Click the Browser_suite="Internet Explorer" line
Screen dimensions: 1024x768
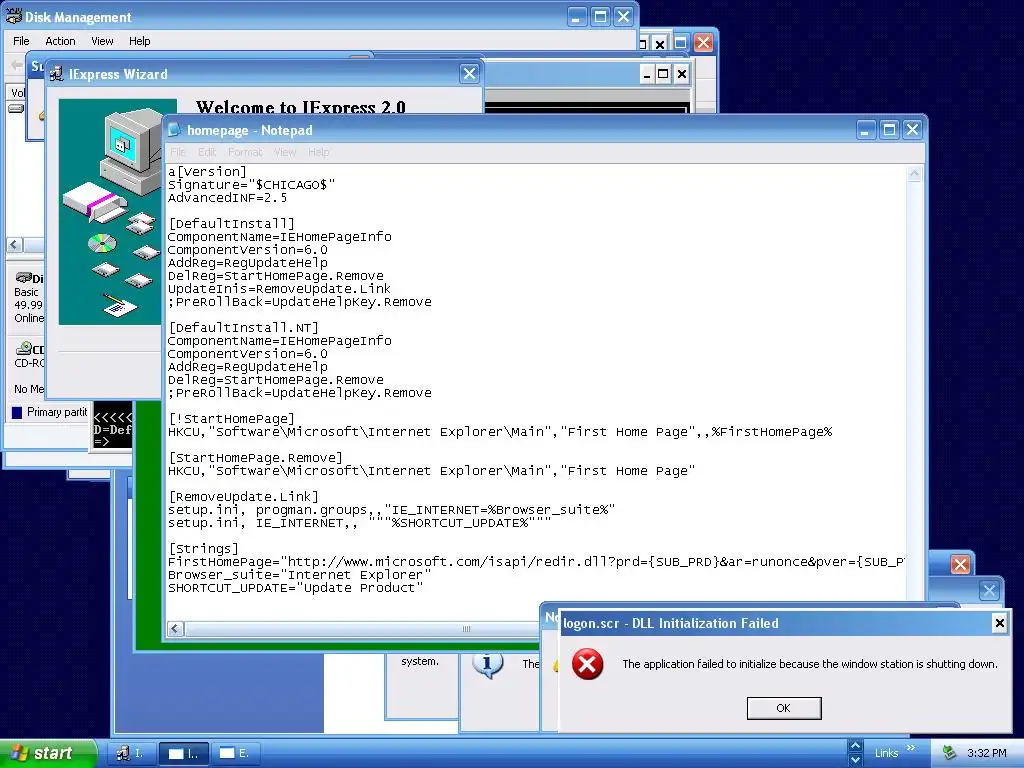299,575
